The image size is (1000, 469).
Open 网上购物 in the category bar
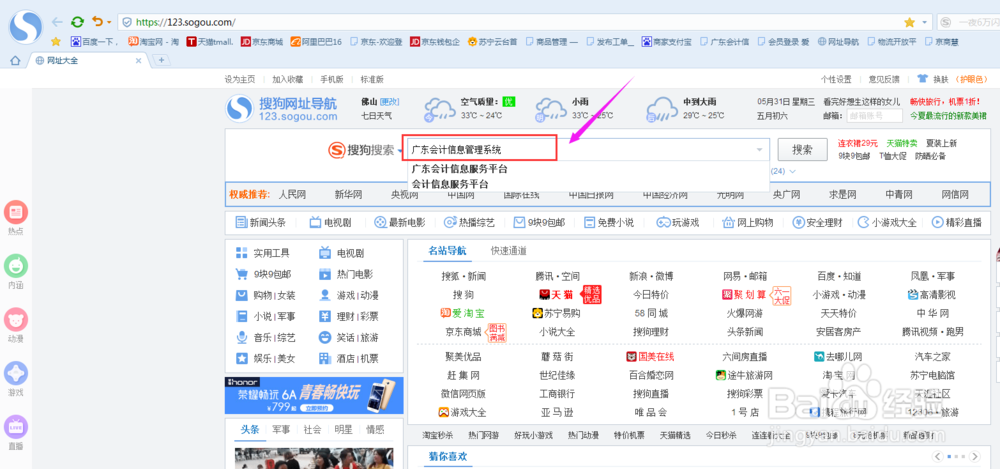tap(747, 223)
